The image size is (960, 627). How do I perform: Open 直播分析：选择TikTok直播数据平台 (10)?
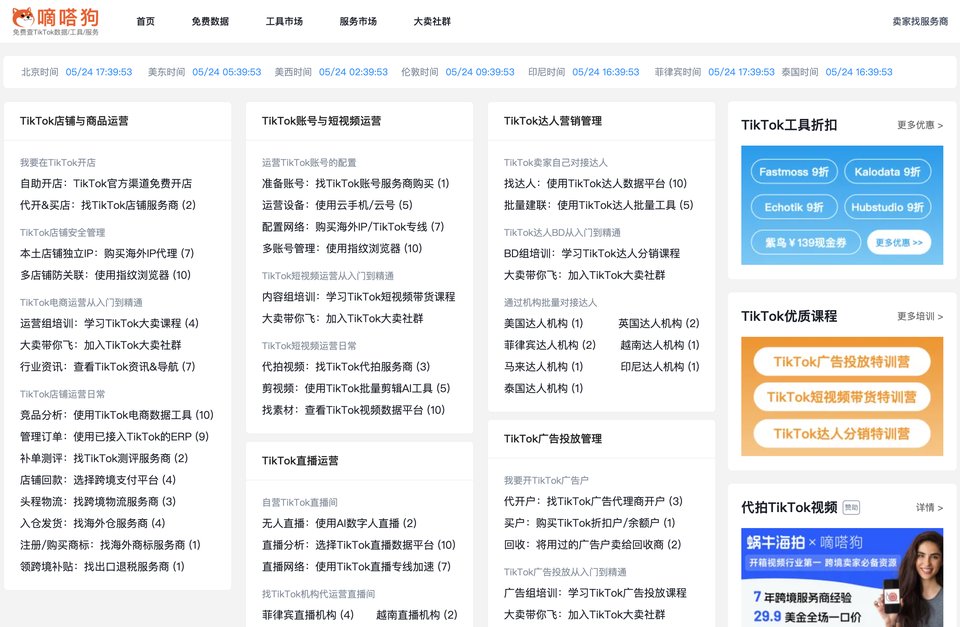(359, 545)
